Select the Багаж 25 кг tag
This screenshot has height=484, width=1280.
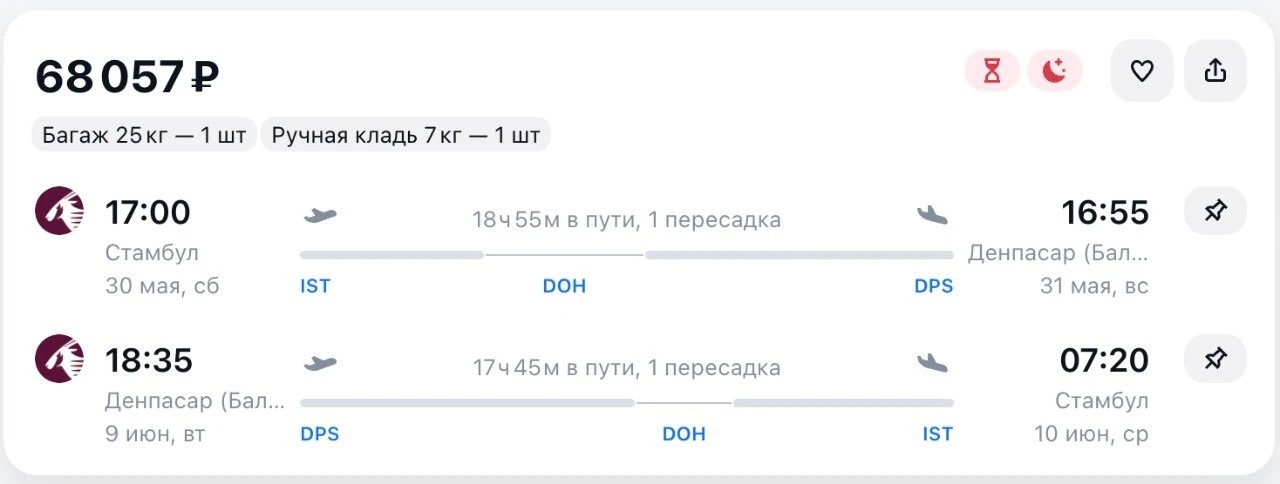pos(144,135)
